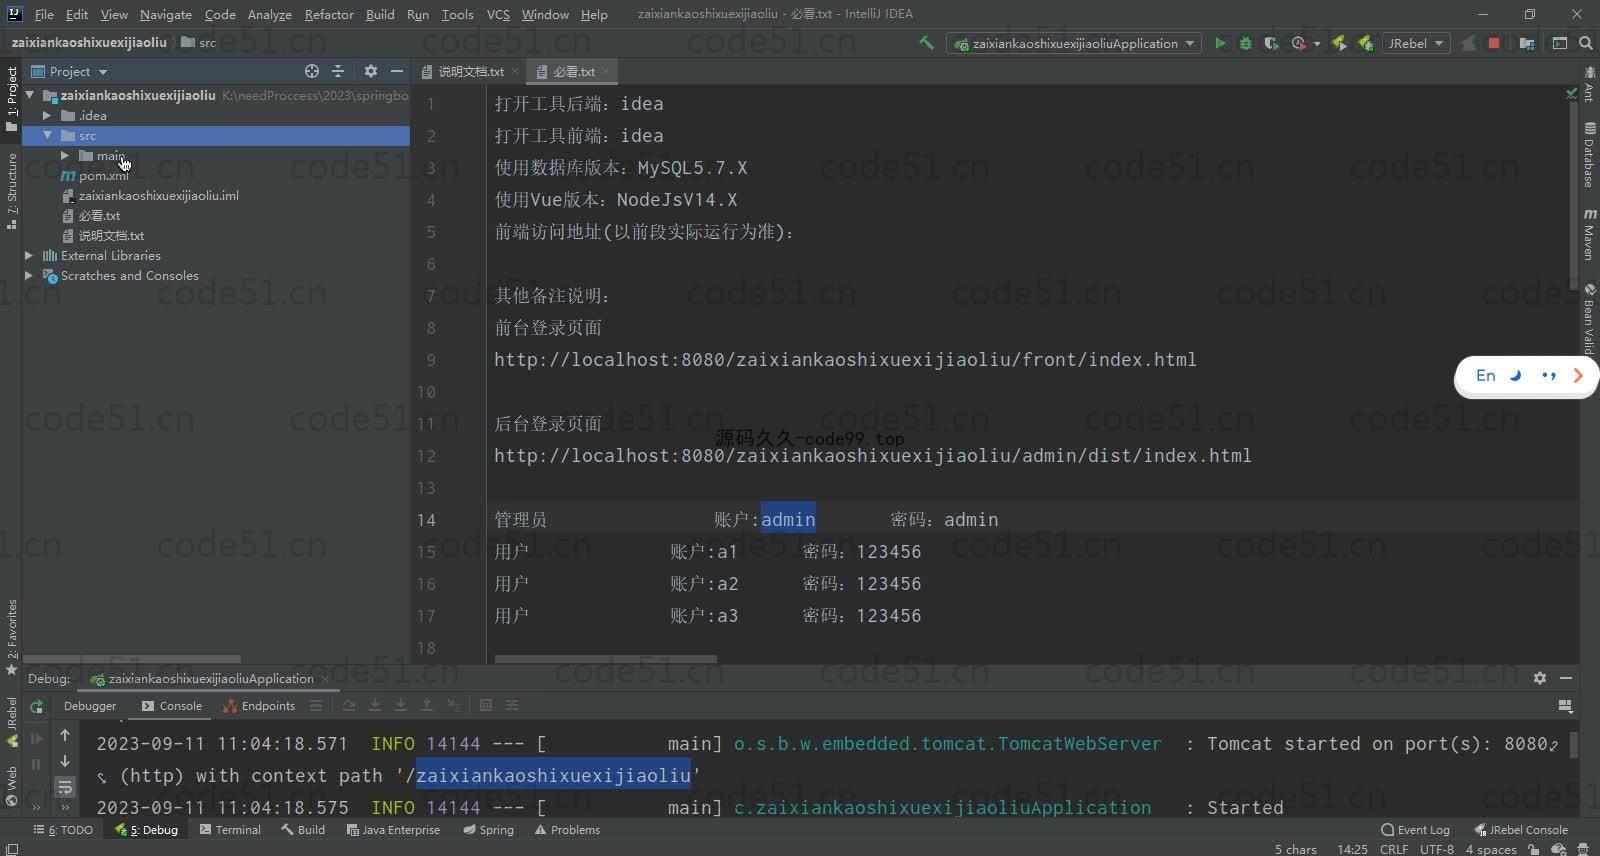Click the Debug bug icon in toolbar
Viewport: 1600px width, 856px height.
tap(1245, 43)
